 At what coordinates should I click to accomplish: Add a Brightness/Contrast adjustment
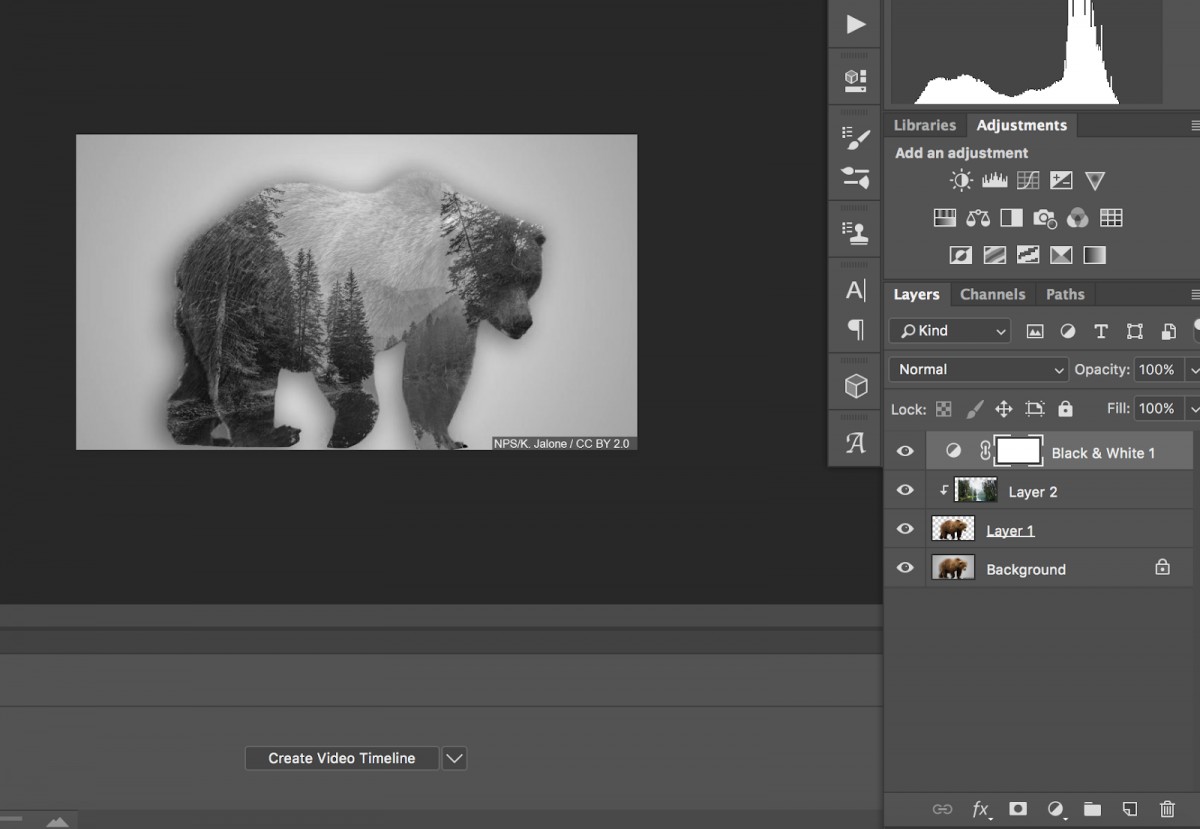pos(960,180)
